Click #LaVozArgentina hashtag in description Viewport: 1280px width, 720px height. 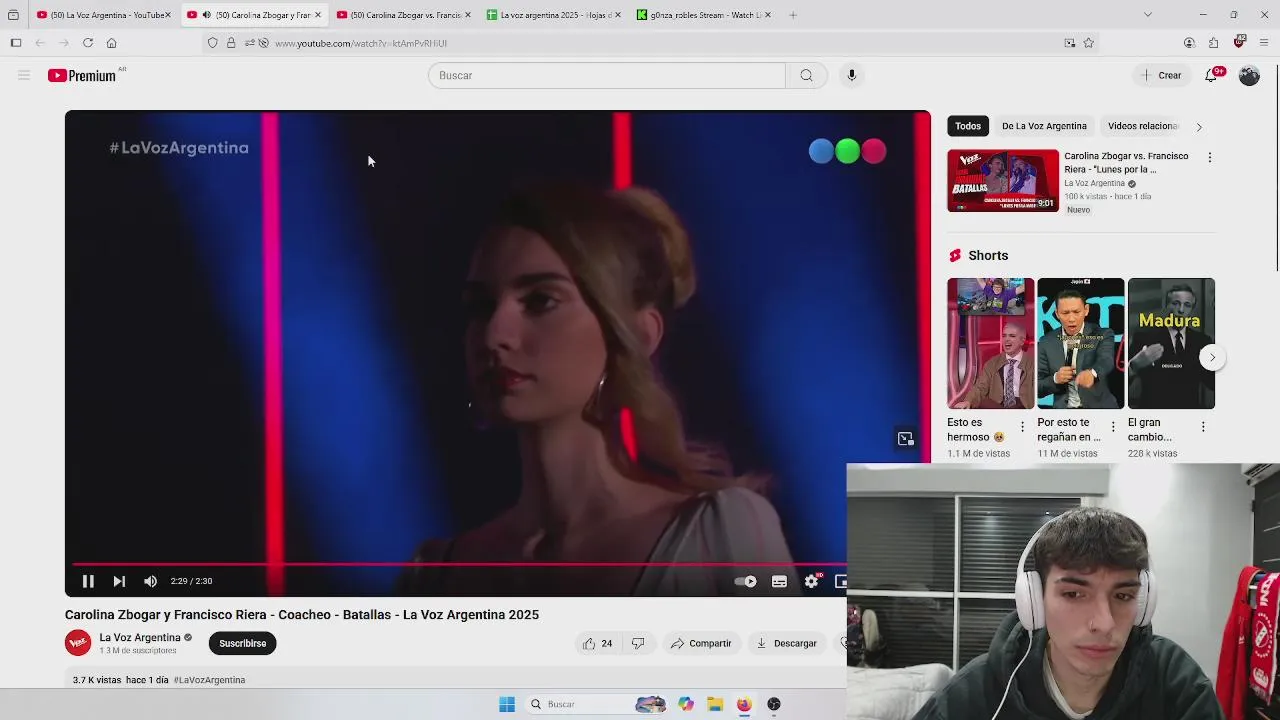tap(209, 680)
